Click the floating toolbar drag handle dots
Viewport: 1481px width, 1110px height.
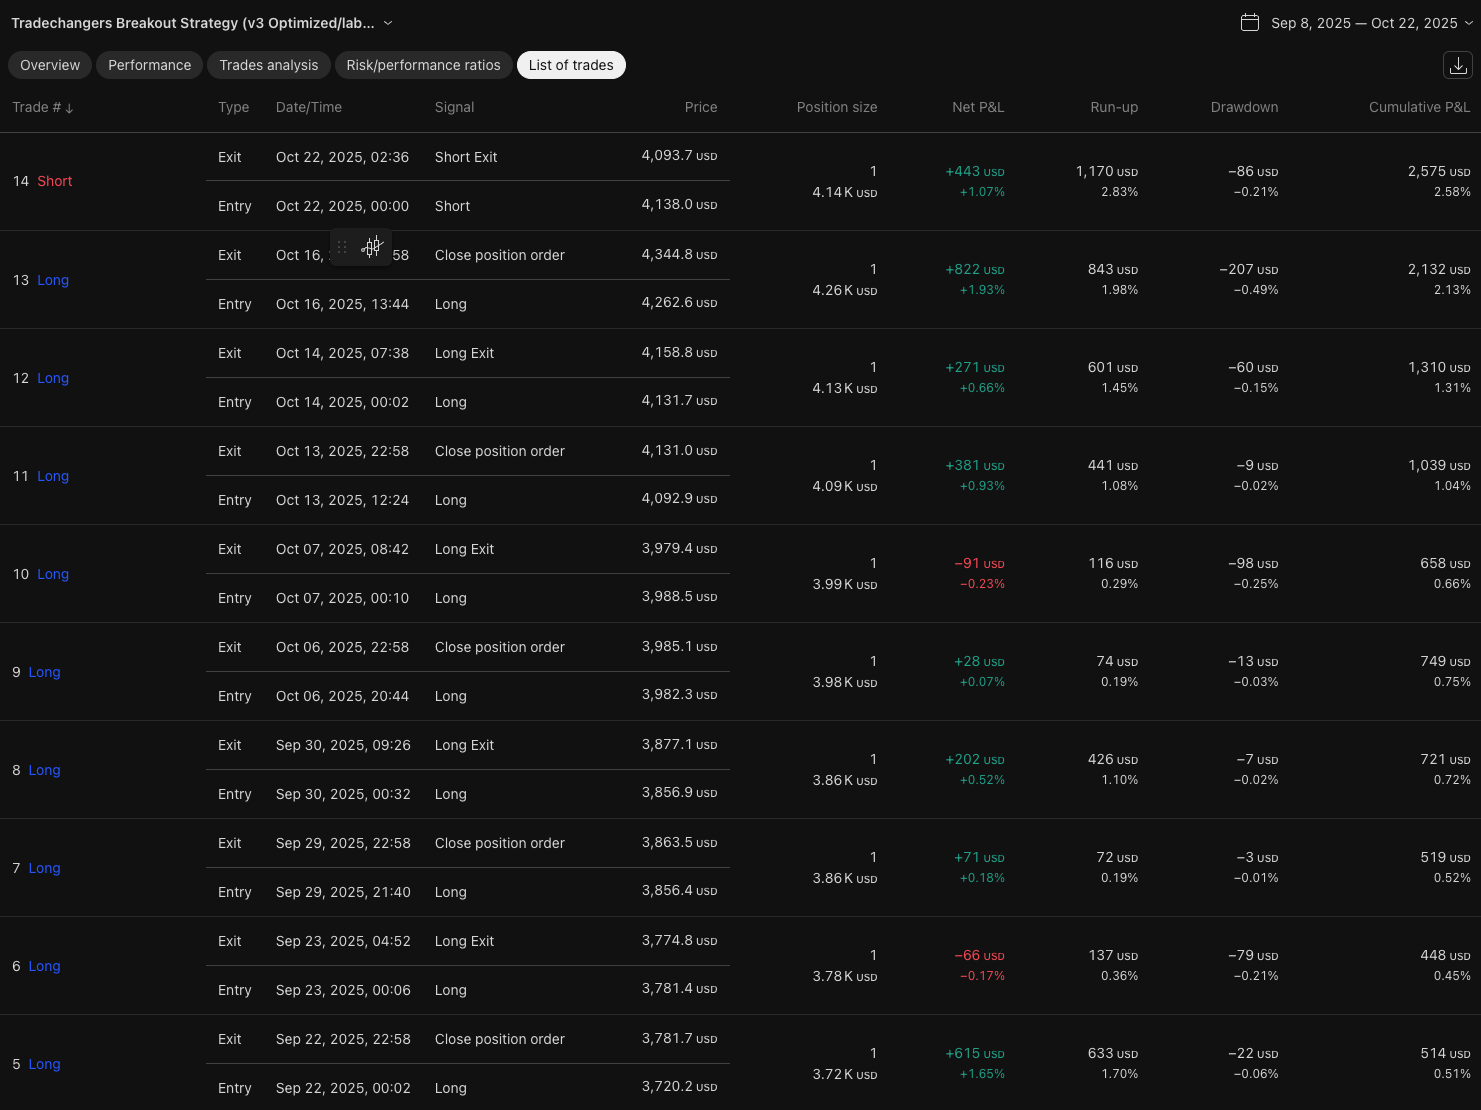[x=342, y=247]
